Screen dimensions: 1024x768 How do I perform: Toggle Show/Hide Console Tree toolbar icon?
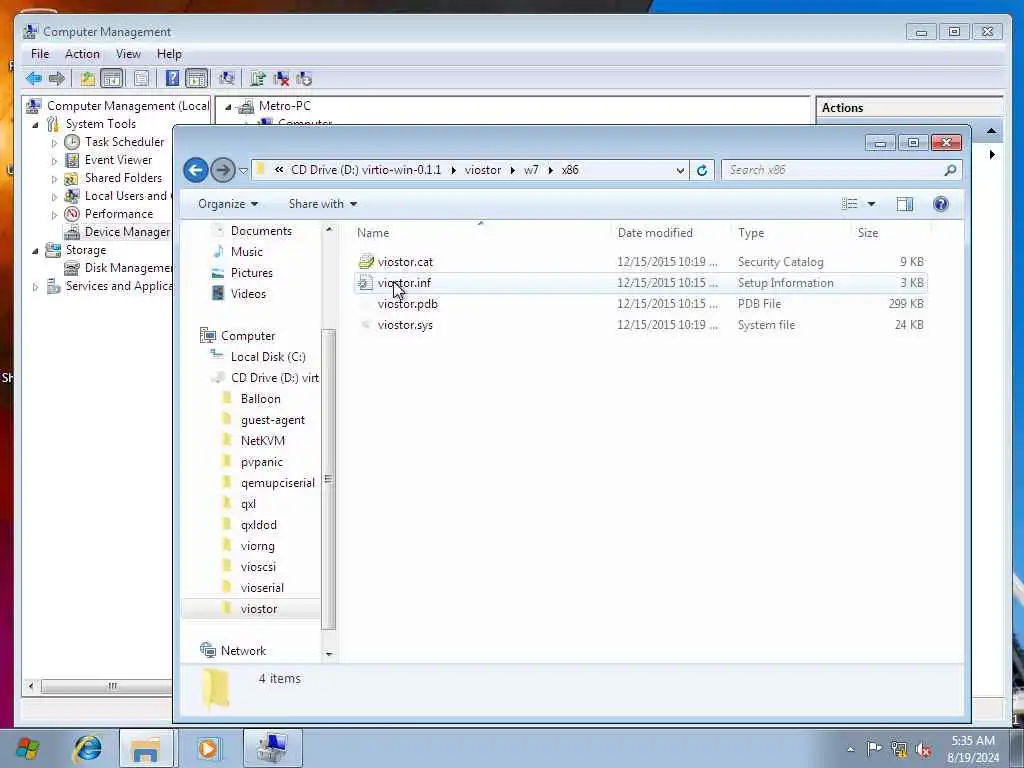[x=112, y=79]
